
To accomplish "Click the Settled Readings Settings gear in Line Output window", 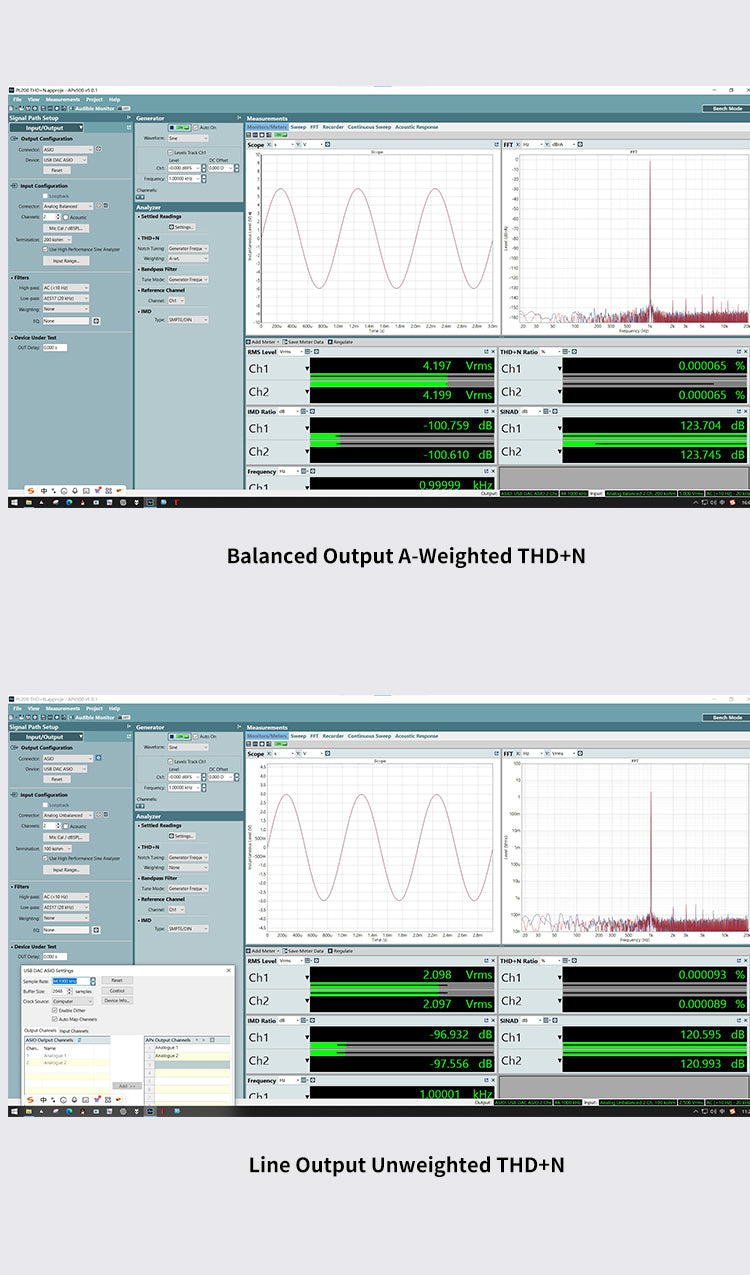I will [181, 836].
